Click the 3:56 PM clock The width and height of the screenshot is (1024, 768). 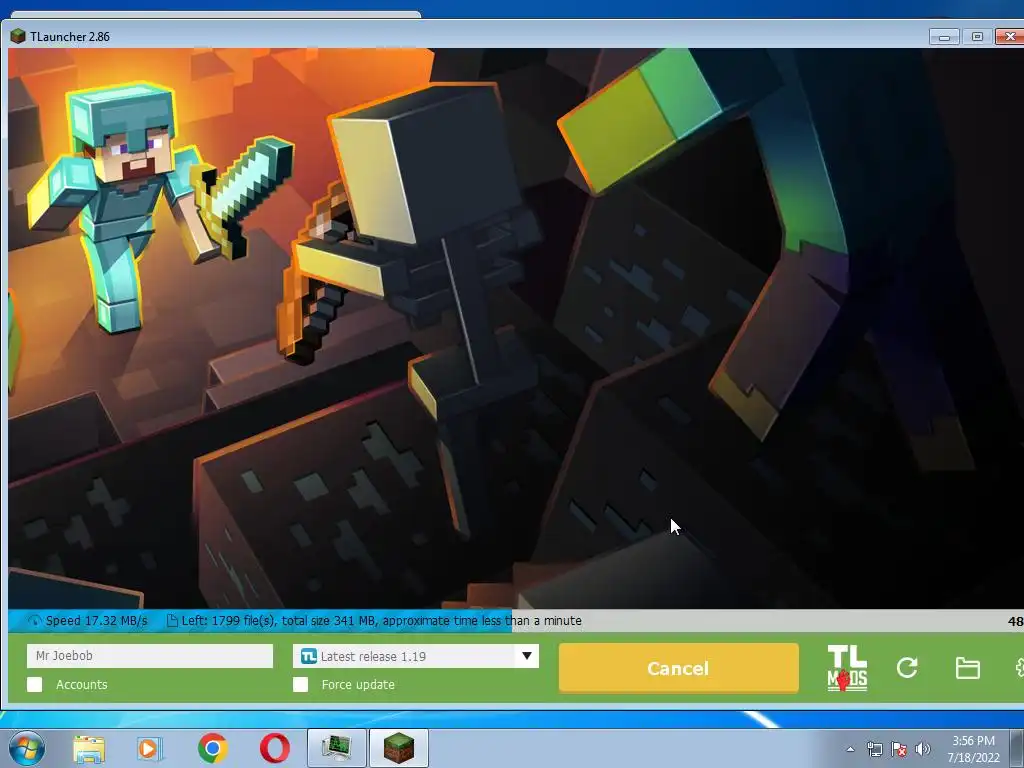point(973,741)
